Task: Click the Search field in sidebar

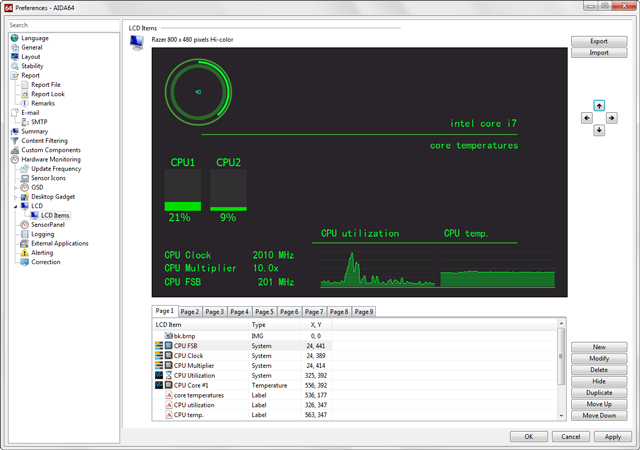Action: [x=60, y=25]
